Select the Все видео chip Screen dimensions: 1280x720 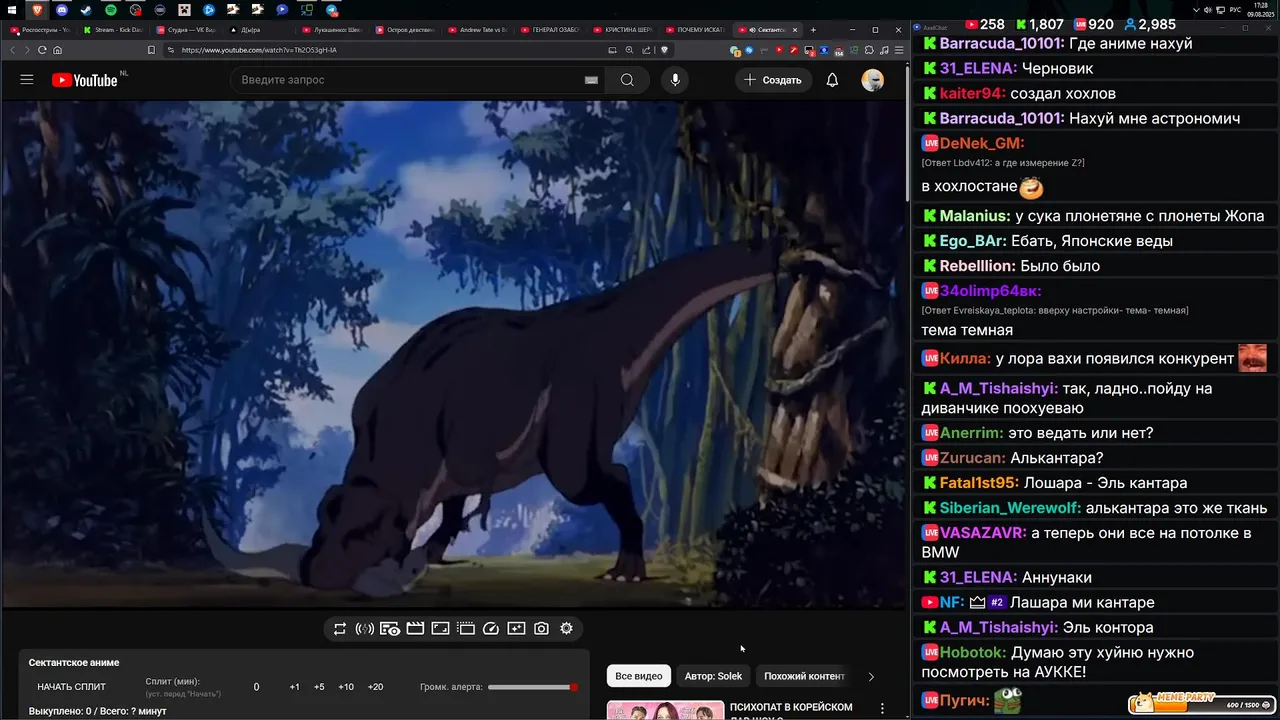[x=638, y=676]
